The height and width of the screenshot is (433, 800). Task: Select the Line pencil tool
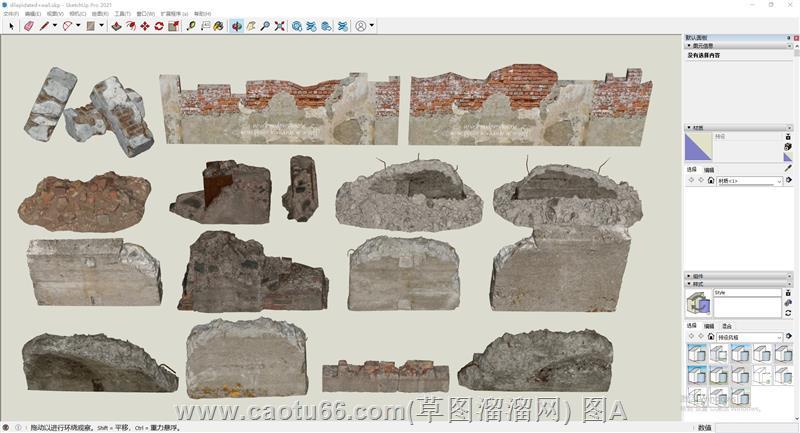coord(44,26)
